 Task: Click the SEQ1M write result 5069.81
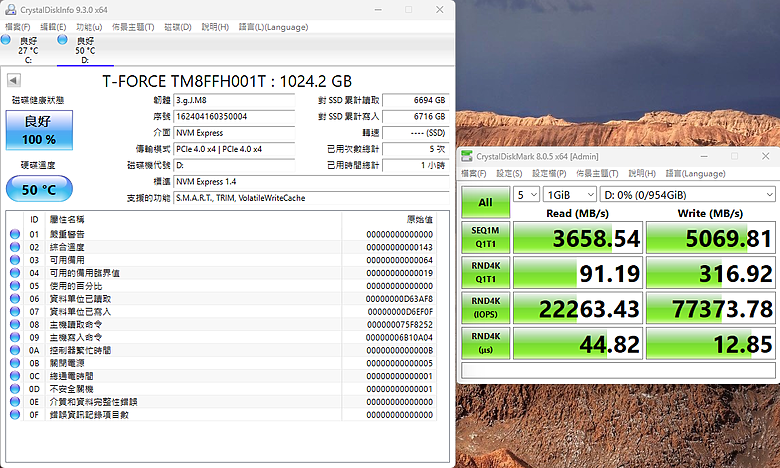click(711, 238)
